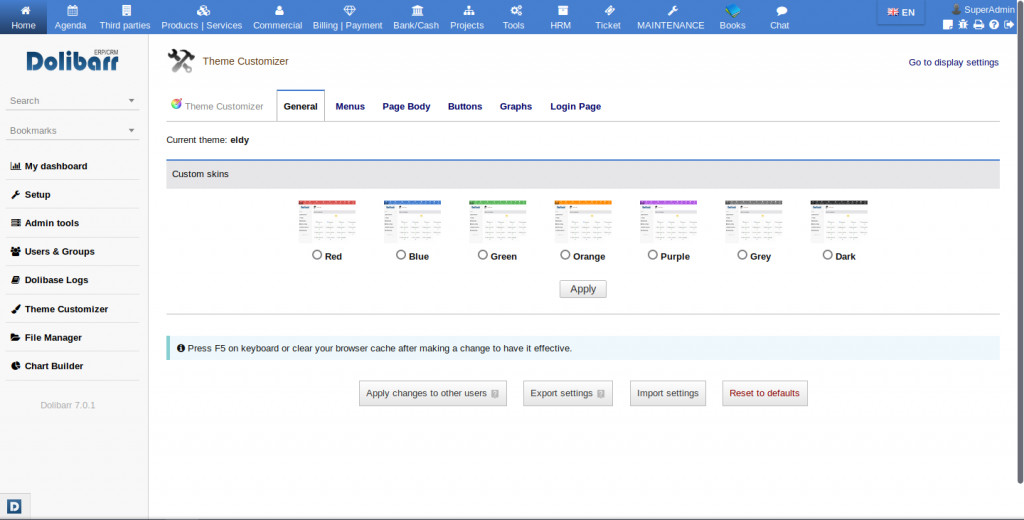This screenshot has width=1024, height=520.
Task: Select the Purple skin radio button
Action: pyautogui.click(x=653, y=255)
